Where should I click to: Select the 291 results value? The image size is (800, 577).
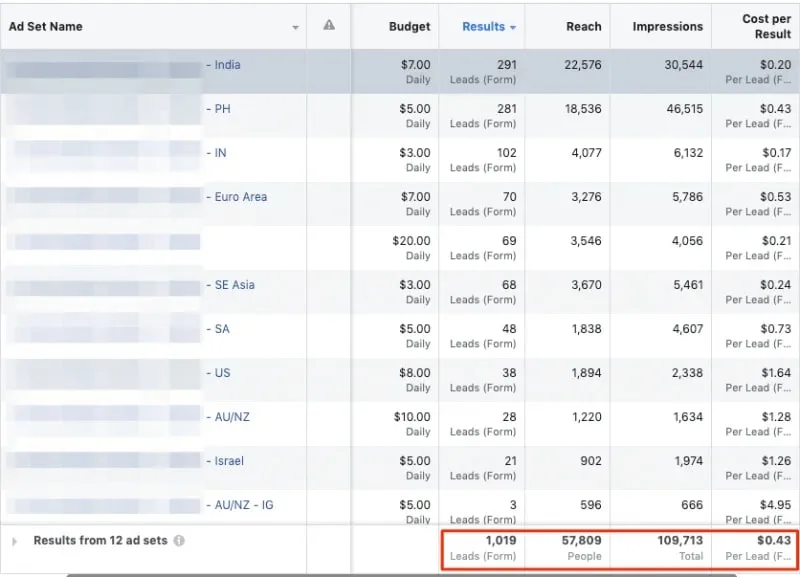507,65
